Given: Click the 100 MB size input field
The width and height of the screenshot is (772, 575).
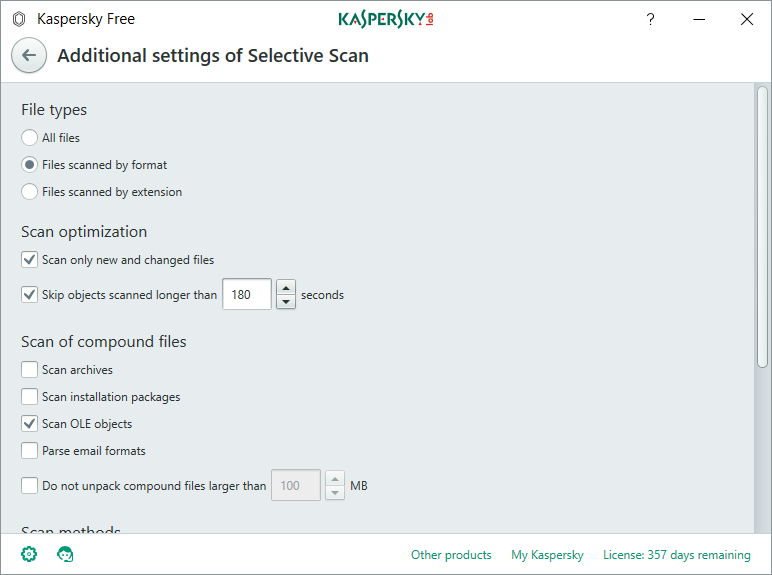Looking at the screenshot, I should 296,485.
